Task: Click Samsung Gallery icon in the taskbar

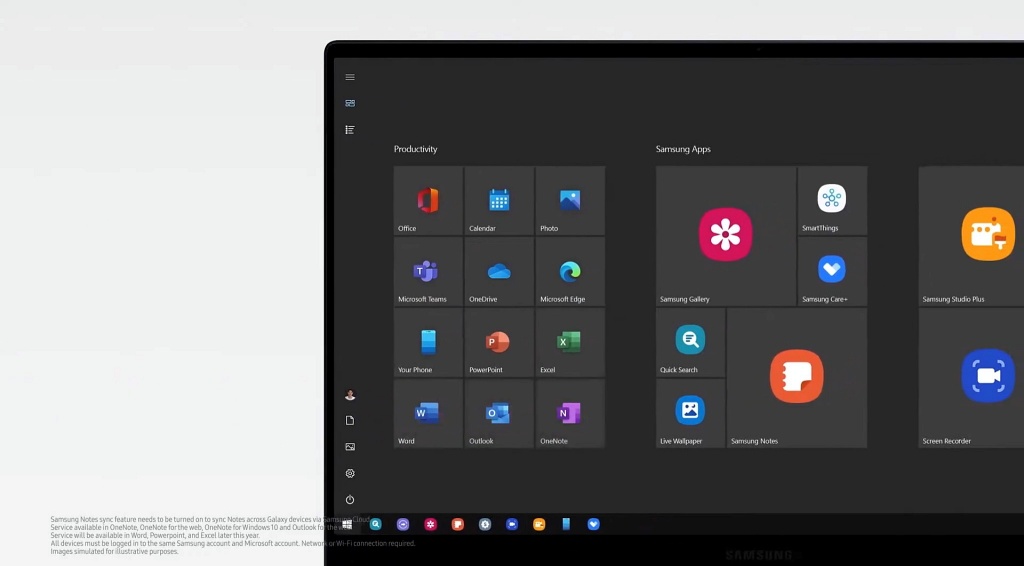Action: 430,524
